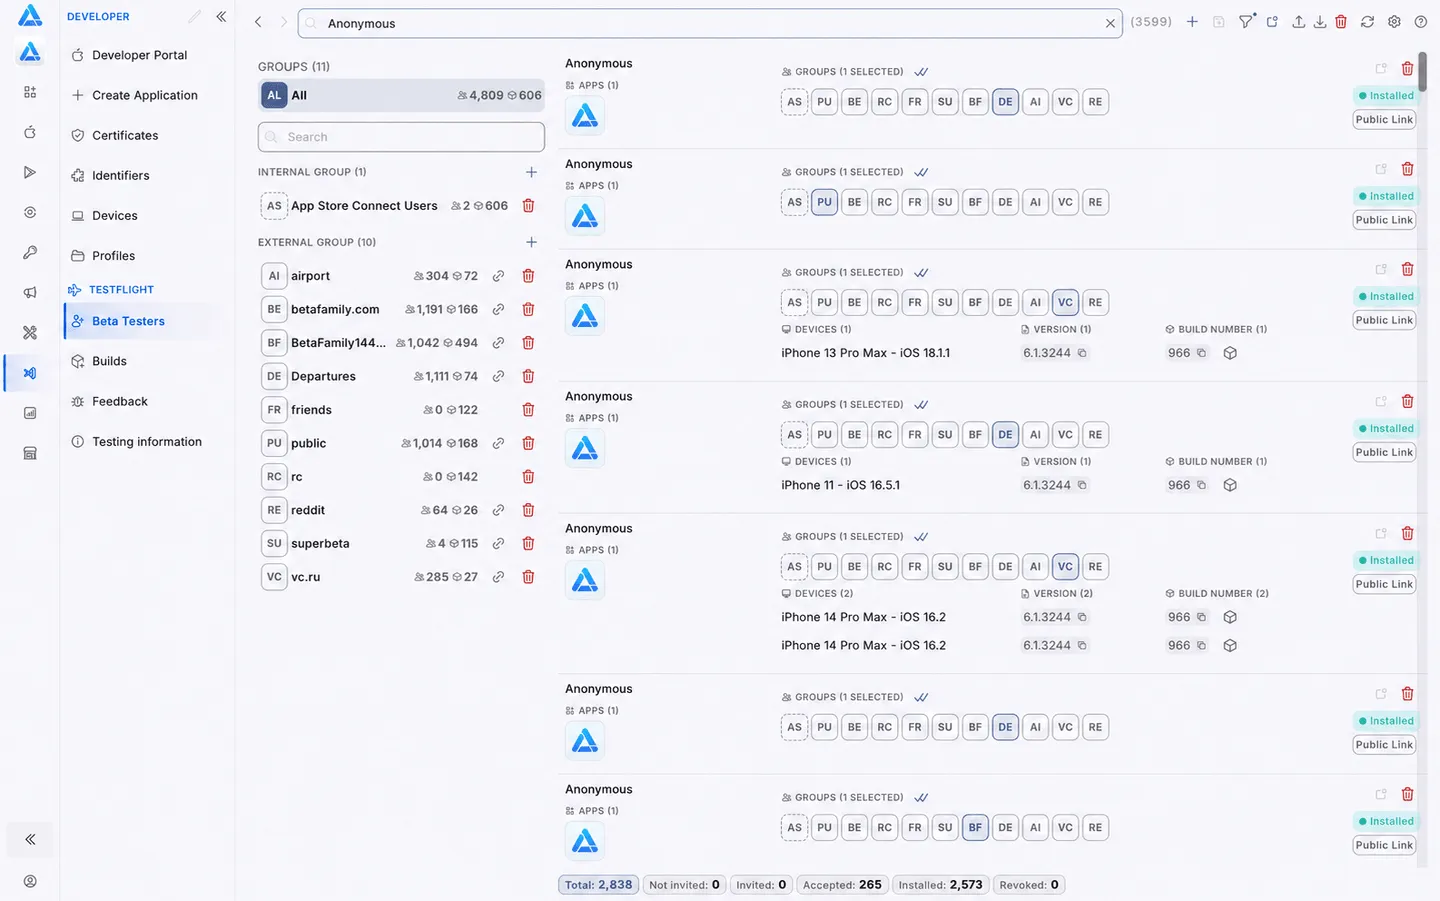This screenshot has width=1440, height=901.
Task: Toggle the RE chip on the iPhone 14 Pro Max tester
Action: coord(1095,566)
